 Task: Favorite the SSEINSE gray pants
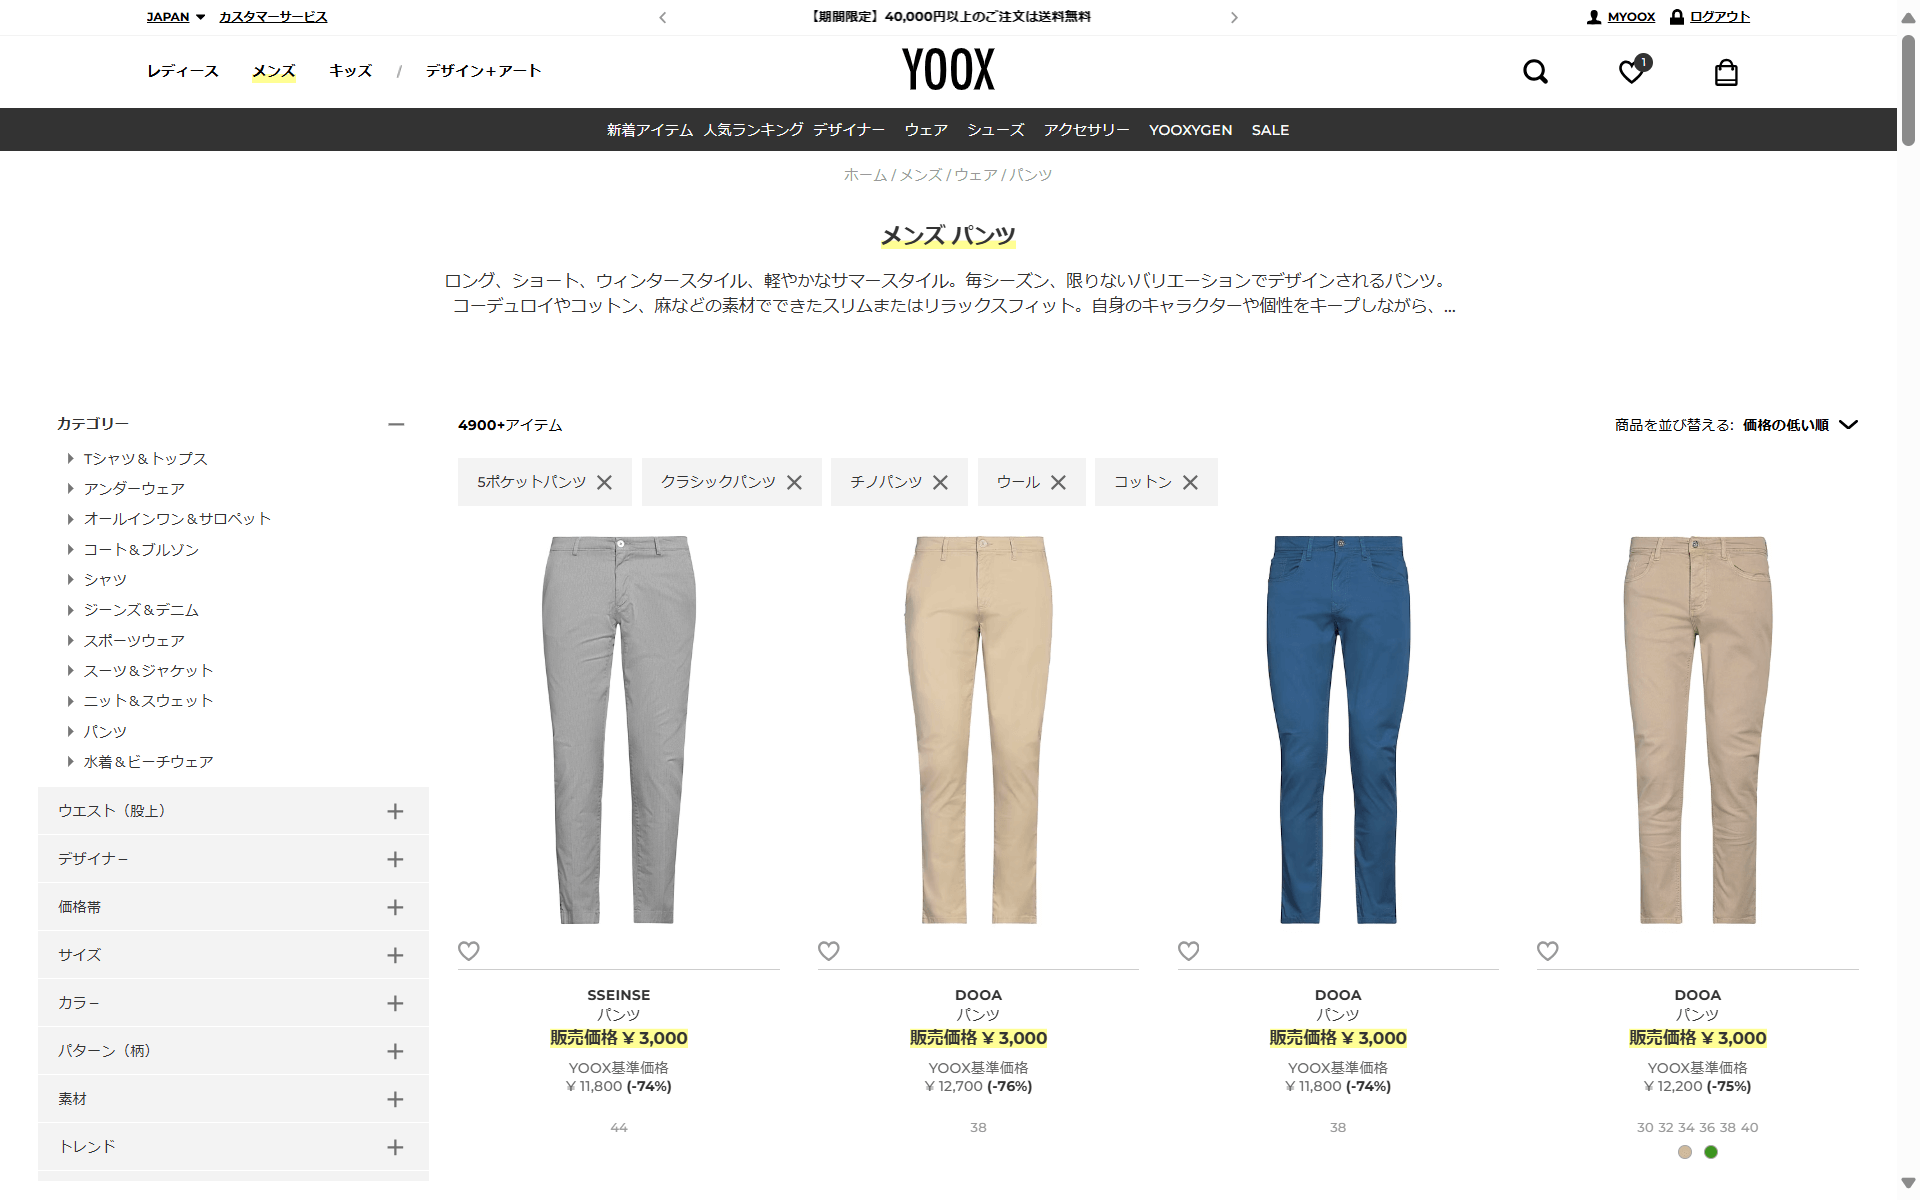(x=469, y=951)
